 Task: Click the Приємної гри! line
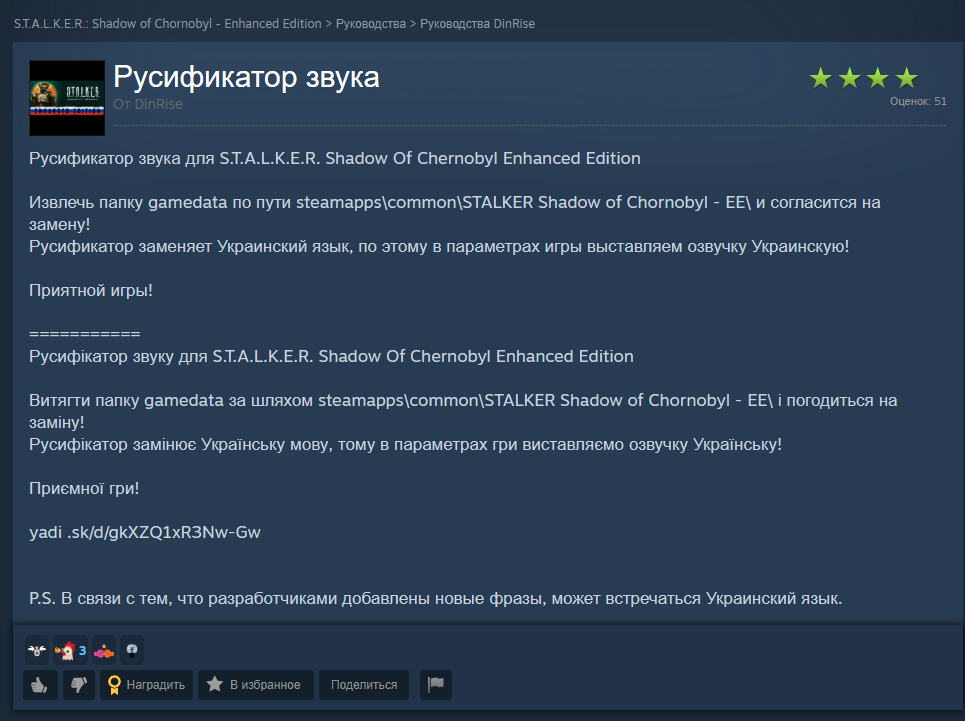click(84, 488)
